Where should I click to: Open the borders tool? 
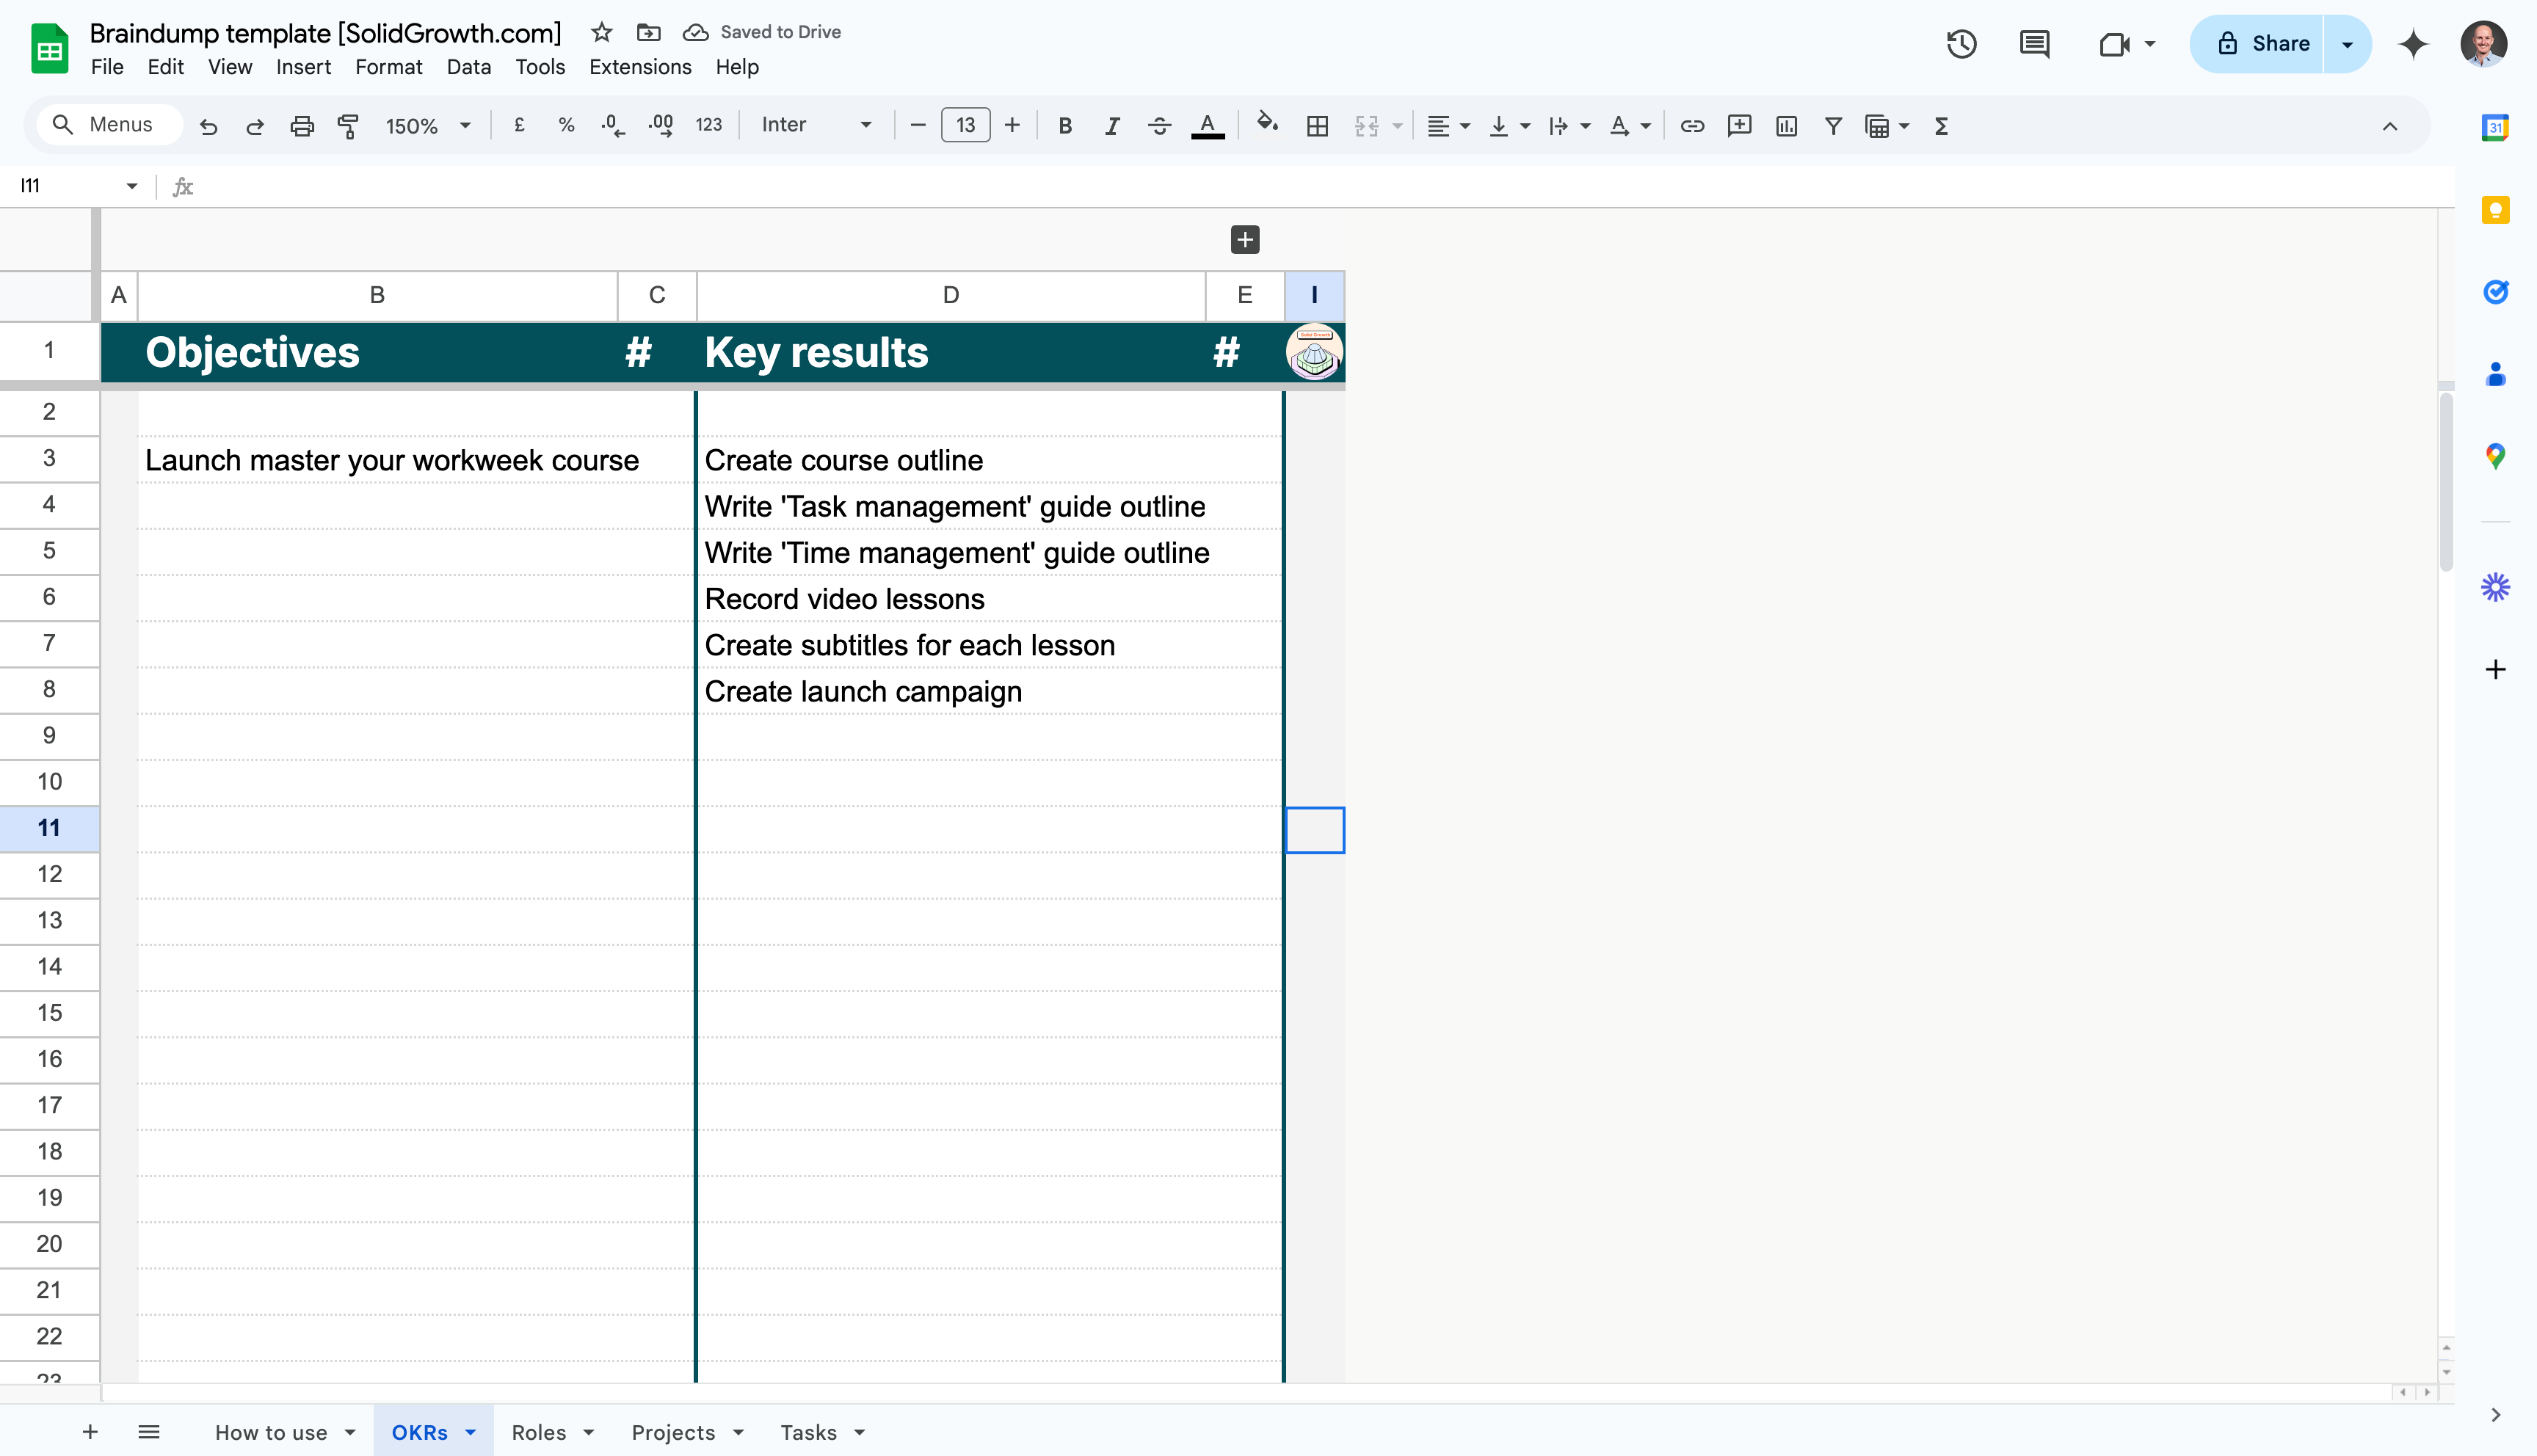pos(1317,126)
